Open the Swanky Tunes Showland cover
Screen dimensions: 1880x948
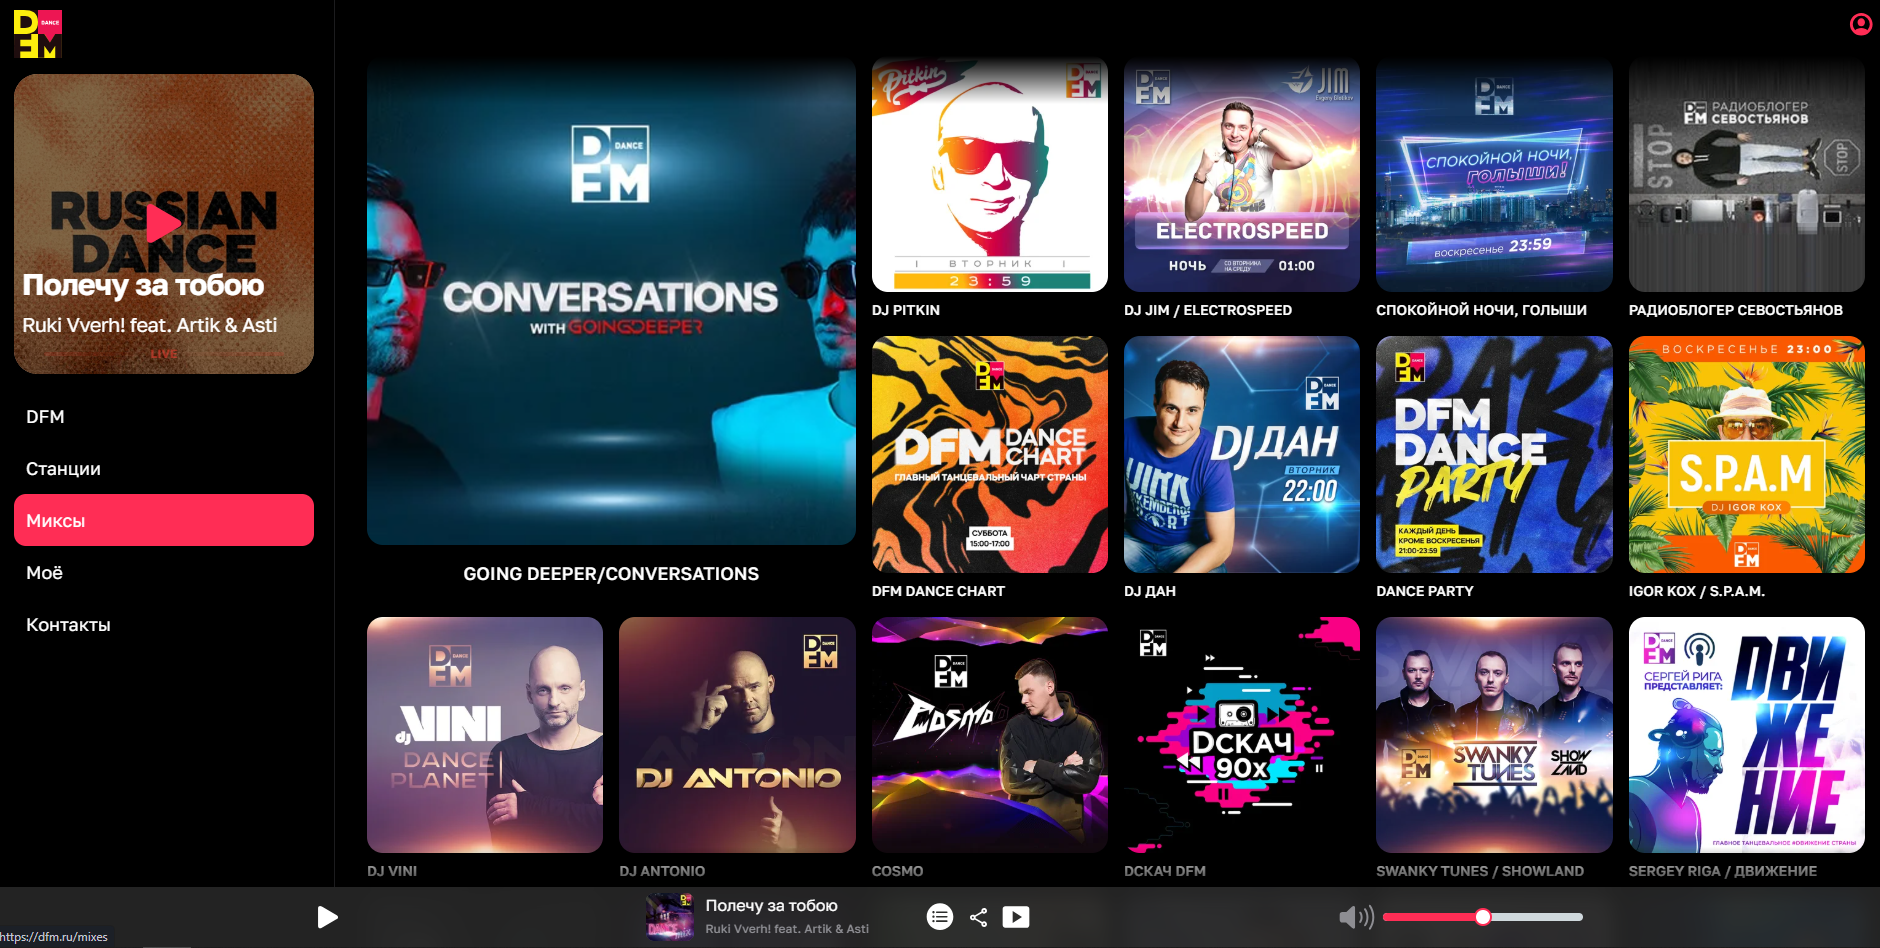click(1494, 735)
